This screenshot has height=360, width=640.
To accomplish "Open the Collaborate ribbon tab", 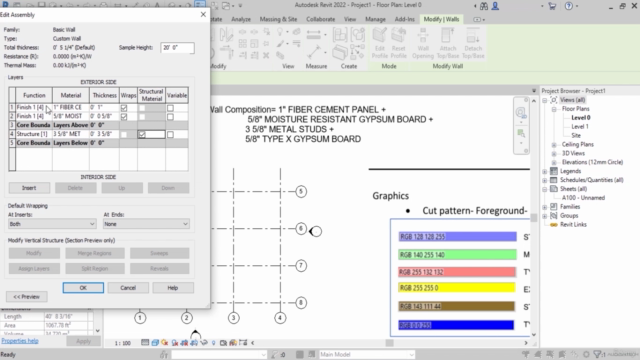I will click(320, 19).
